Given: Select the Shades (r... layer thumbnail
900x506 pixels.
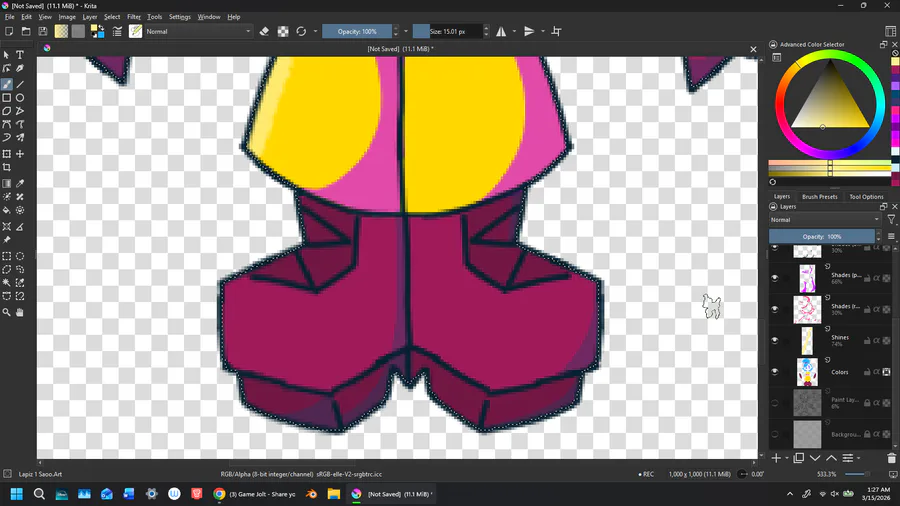Looking at the screenshot, I should click(807, 309).
